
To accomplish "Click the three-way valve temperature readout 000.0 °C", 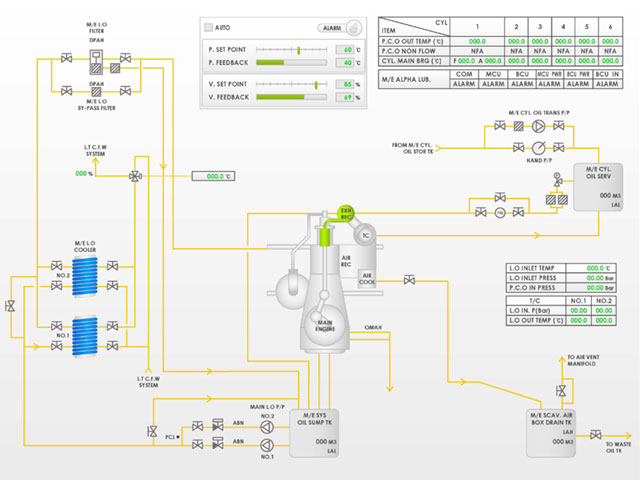I will [213, 176].
